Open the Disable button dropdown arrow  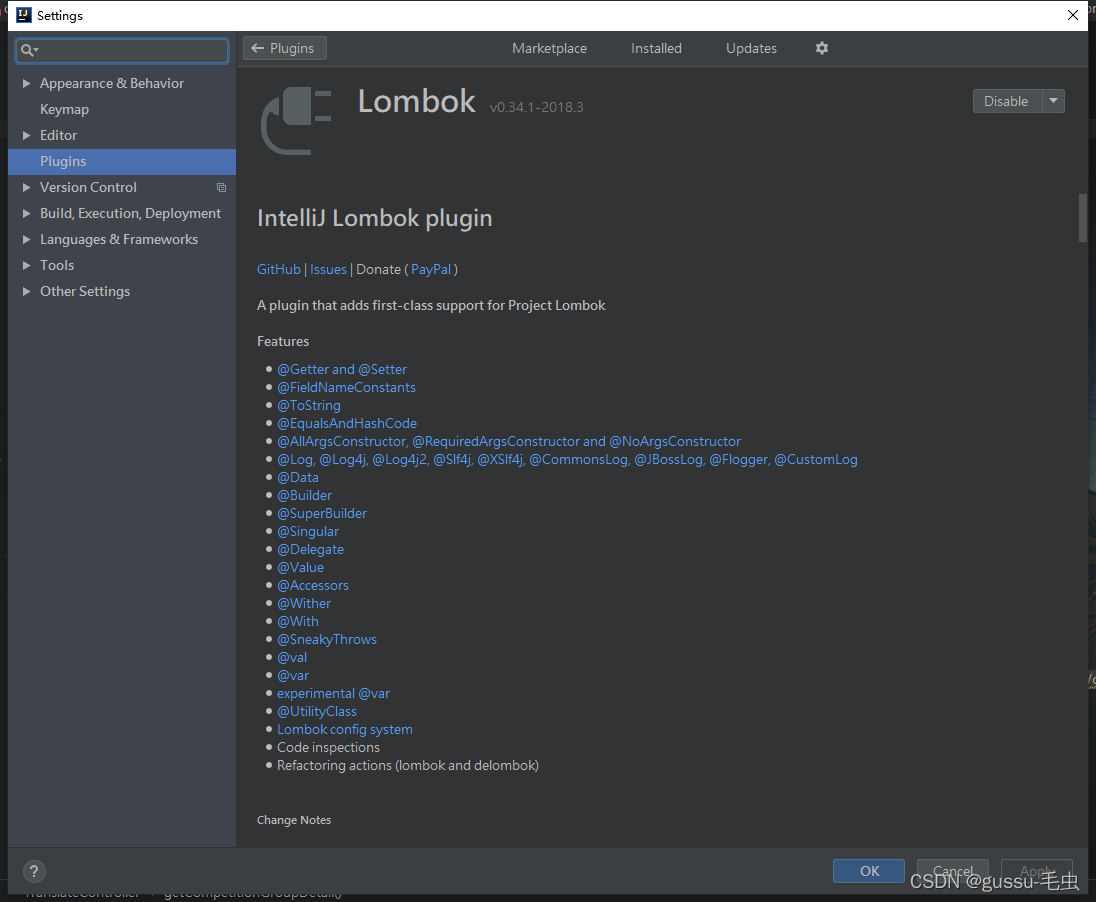click(x=1053, y=101)
